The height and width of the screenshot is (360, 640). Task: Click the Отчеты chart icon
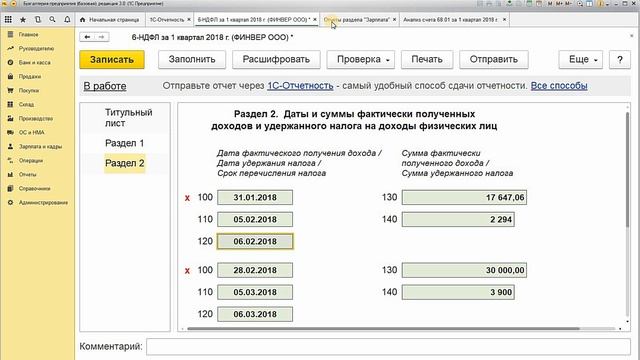(x=11, y=174)
